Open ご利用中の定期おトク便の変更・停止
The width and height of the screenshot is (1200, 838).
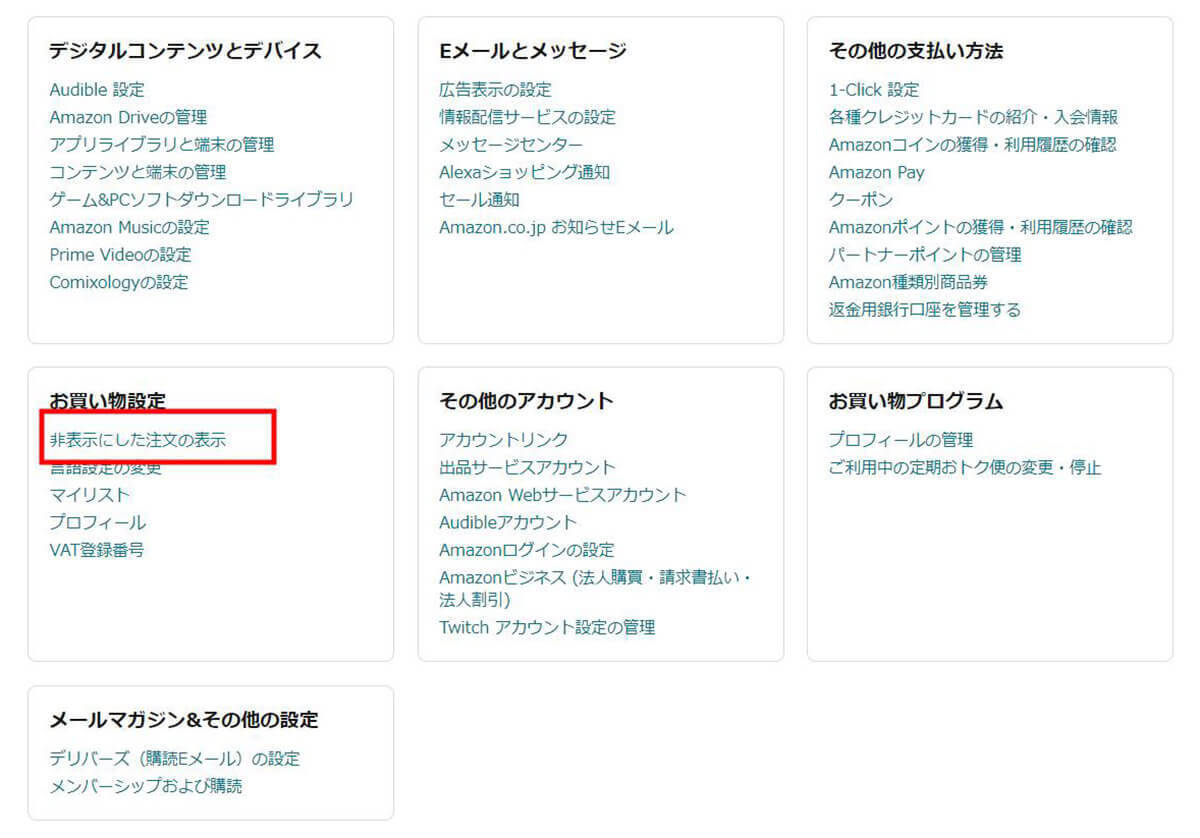964,467
